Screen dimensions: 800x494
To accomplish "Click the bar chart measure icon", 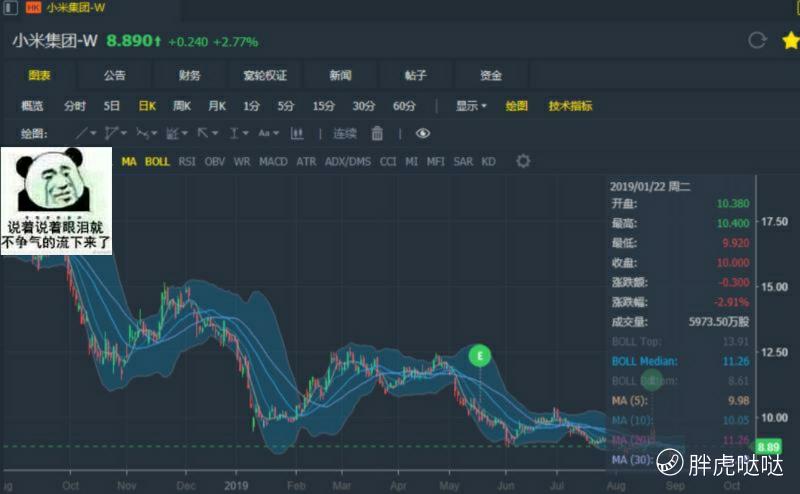I will (296, 133).
